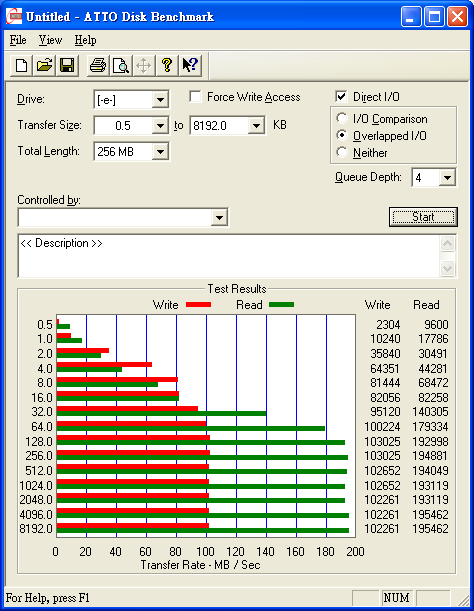Open the Queue Depth dropdown

coord(447,178)
